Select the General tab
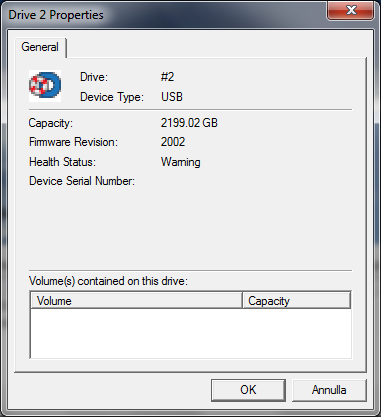381x417 pixels. (x=40, y=47)
